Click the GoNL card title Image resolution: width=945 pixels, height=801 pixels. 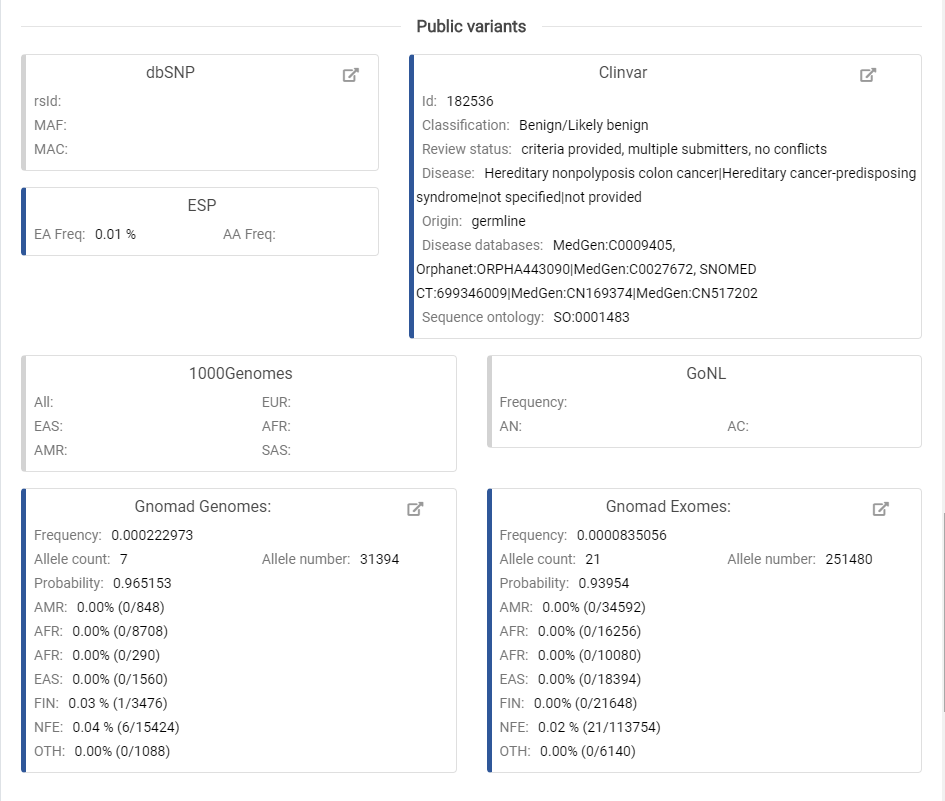tap(704, 374)
